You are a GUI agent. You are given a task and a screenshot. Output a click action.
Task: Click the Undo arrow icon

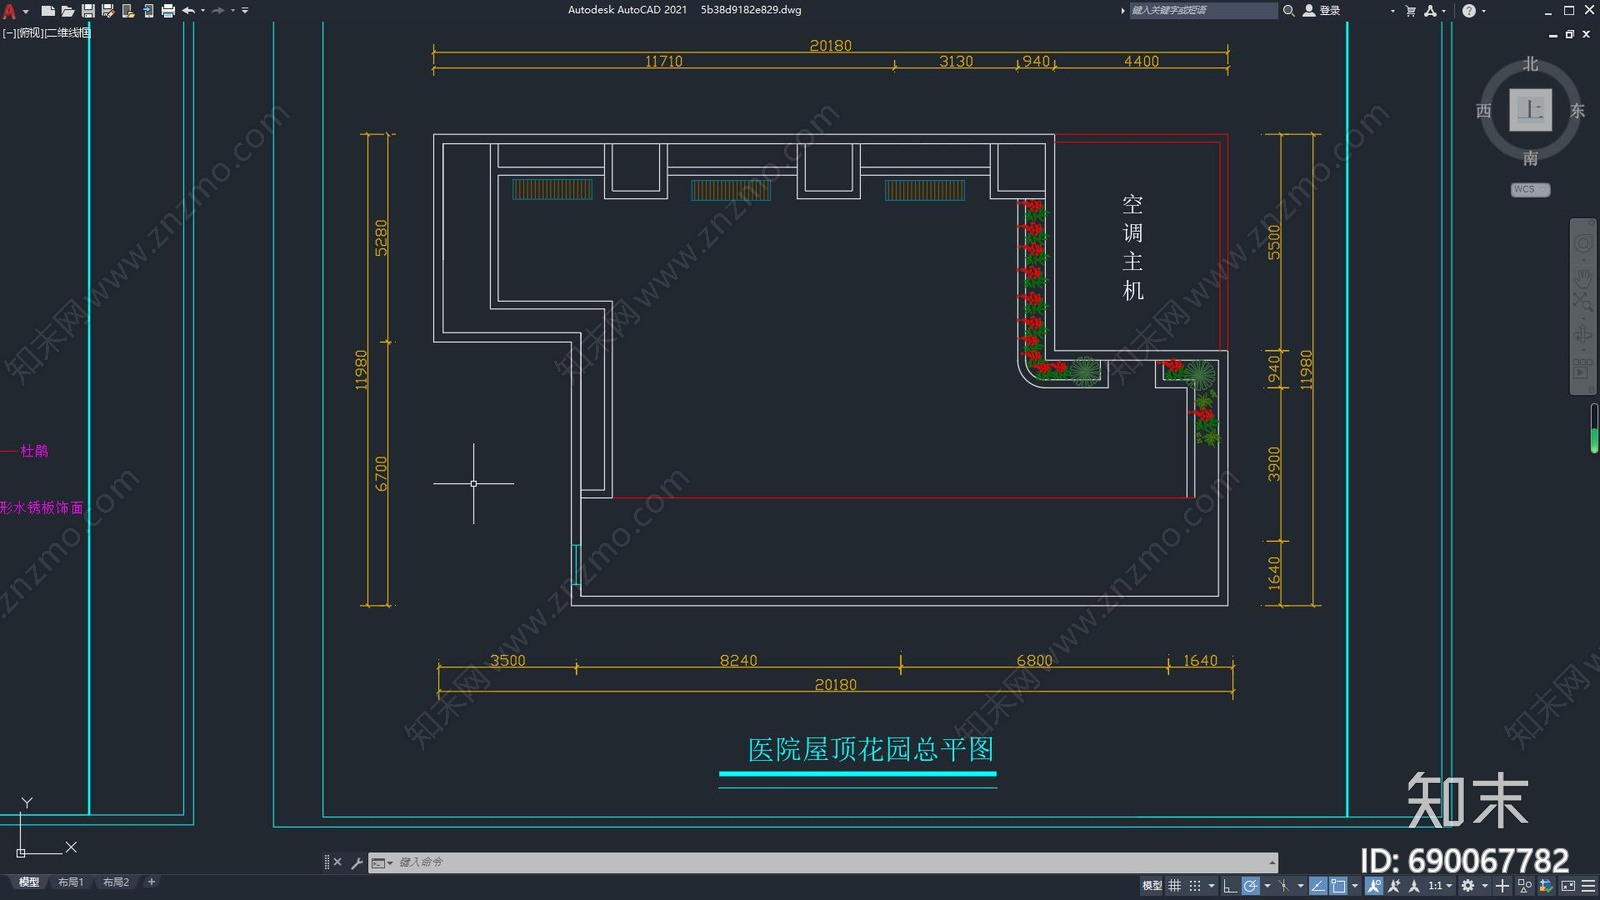click(x=188, y=10)
